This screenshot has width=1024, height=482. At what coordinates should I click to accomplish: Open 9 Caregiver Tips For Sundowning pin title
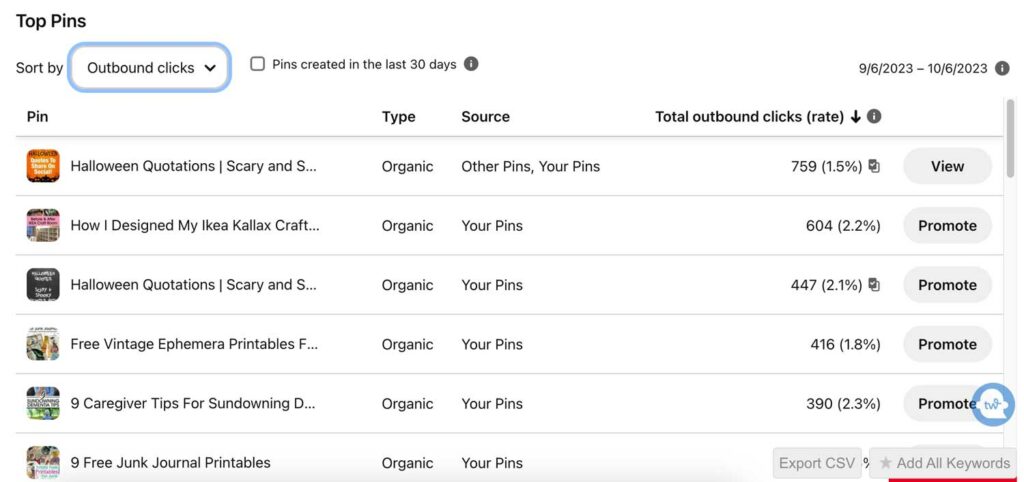[193, 404]
